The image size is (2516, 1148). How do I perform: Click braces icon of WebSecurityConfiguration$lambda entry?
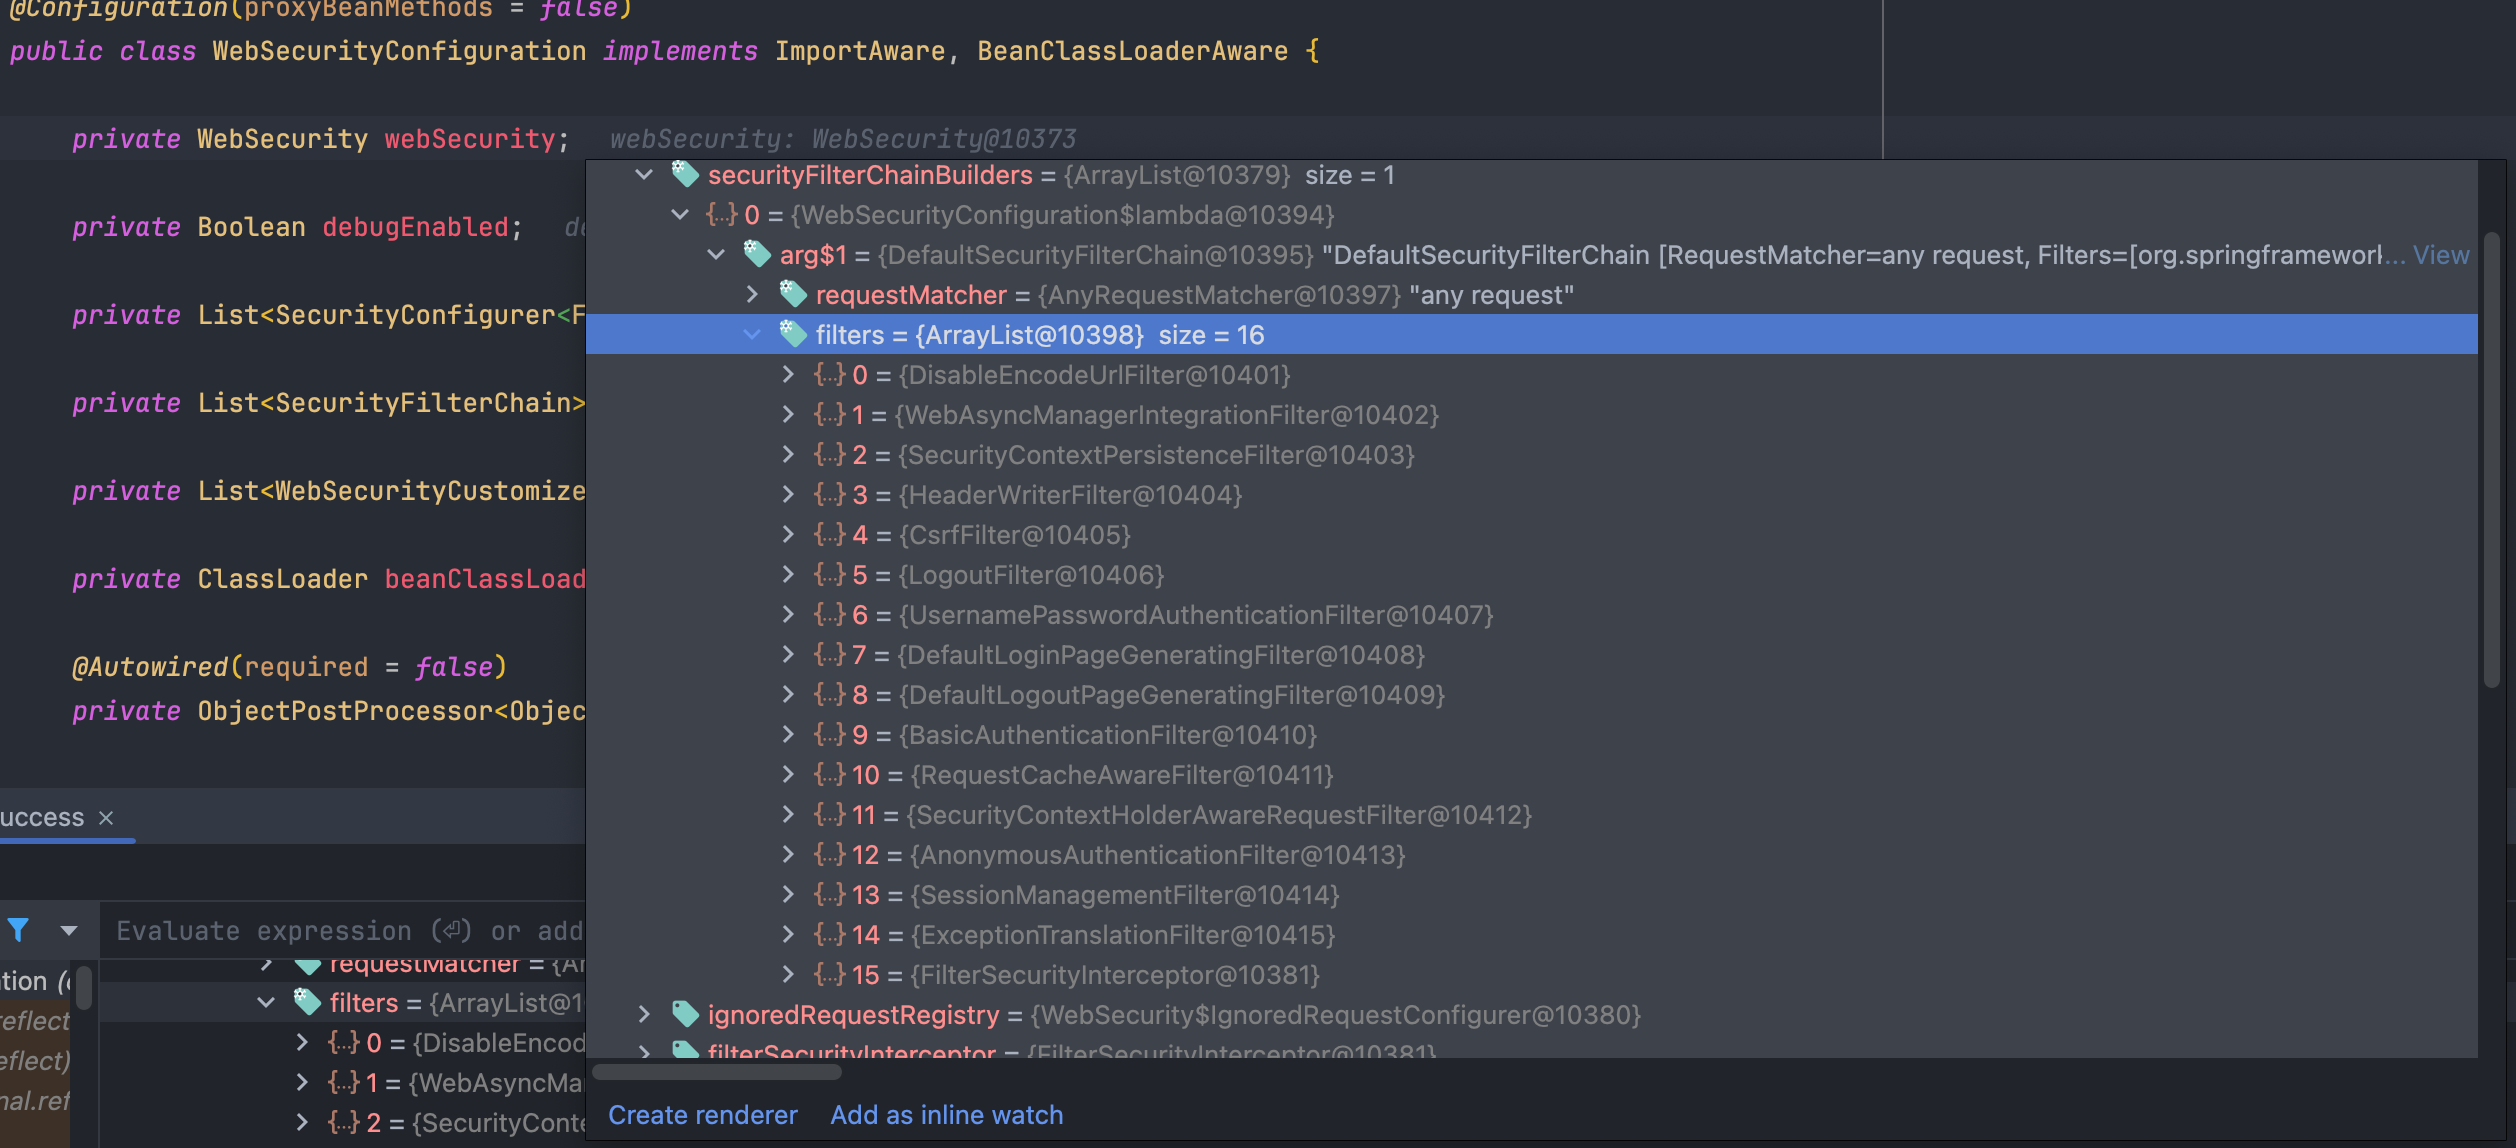tap(722, 215)
